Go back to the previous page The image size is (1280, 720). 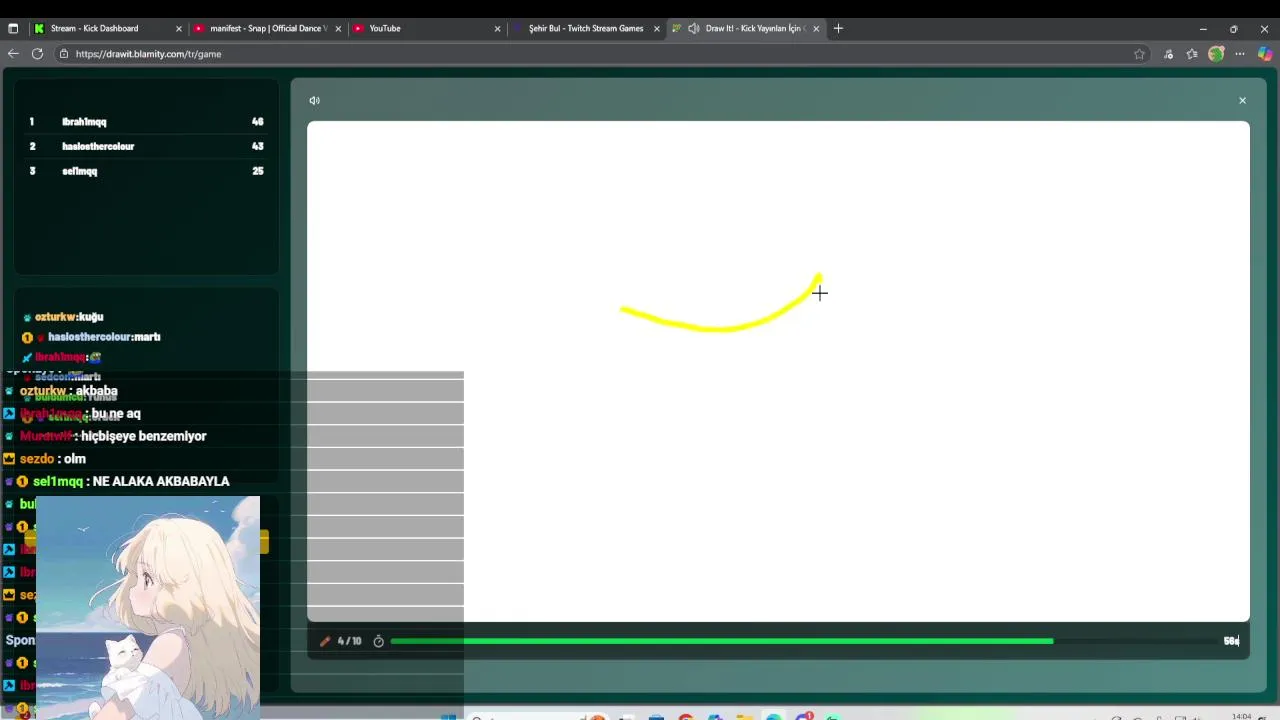(x=13, y=54)
